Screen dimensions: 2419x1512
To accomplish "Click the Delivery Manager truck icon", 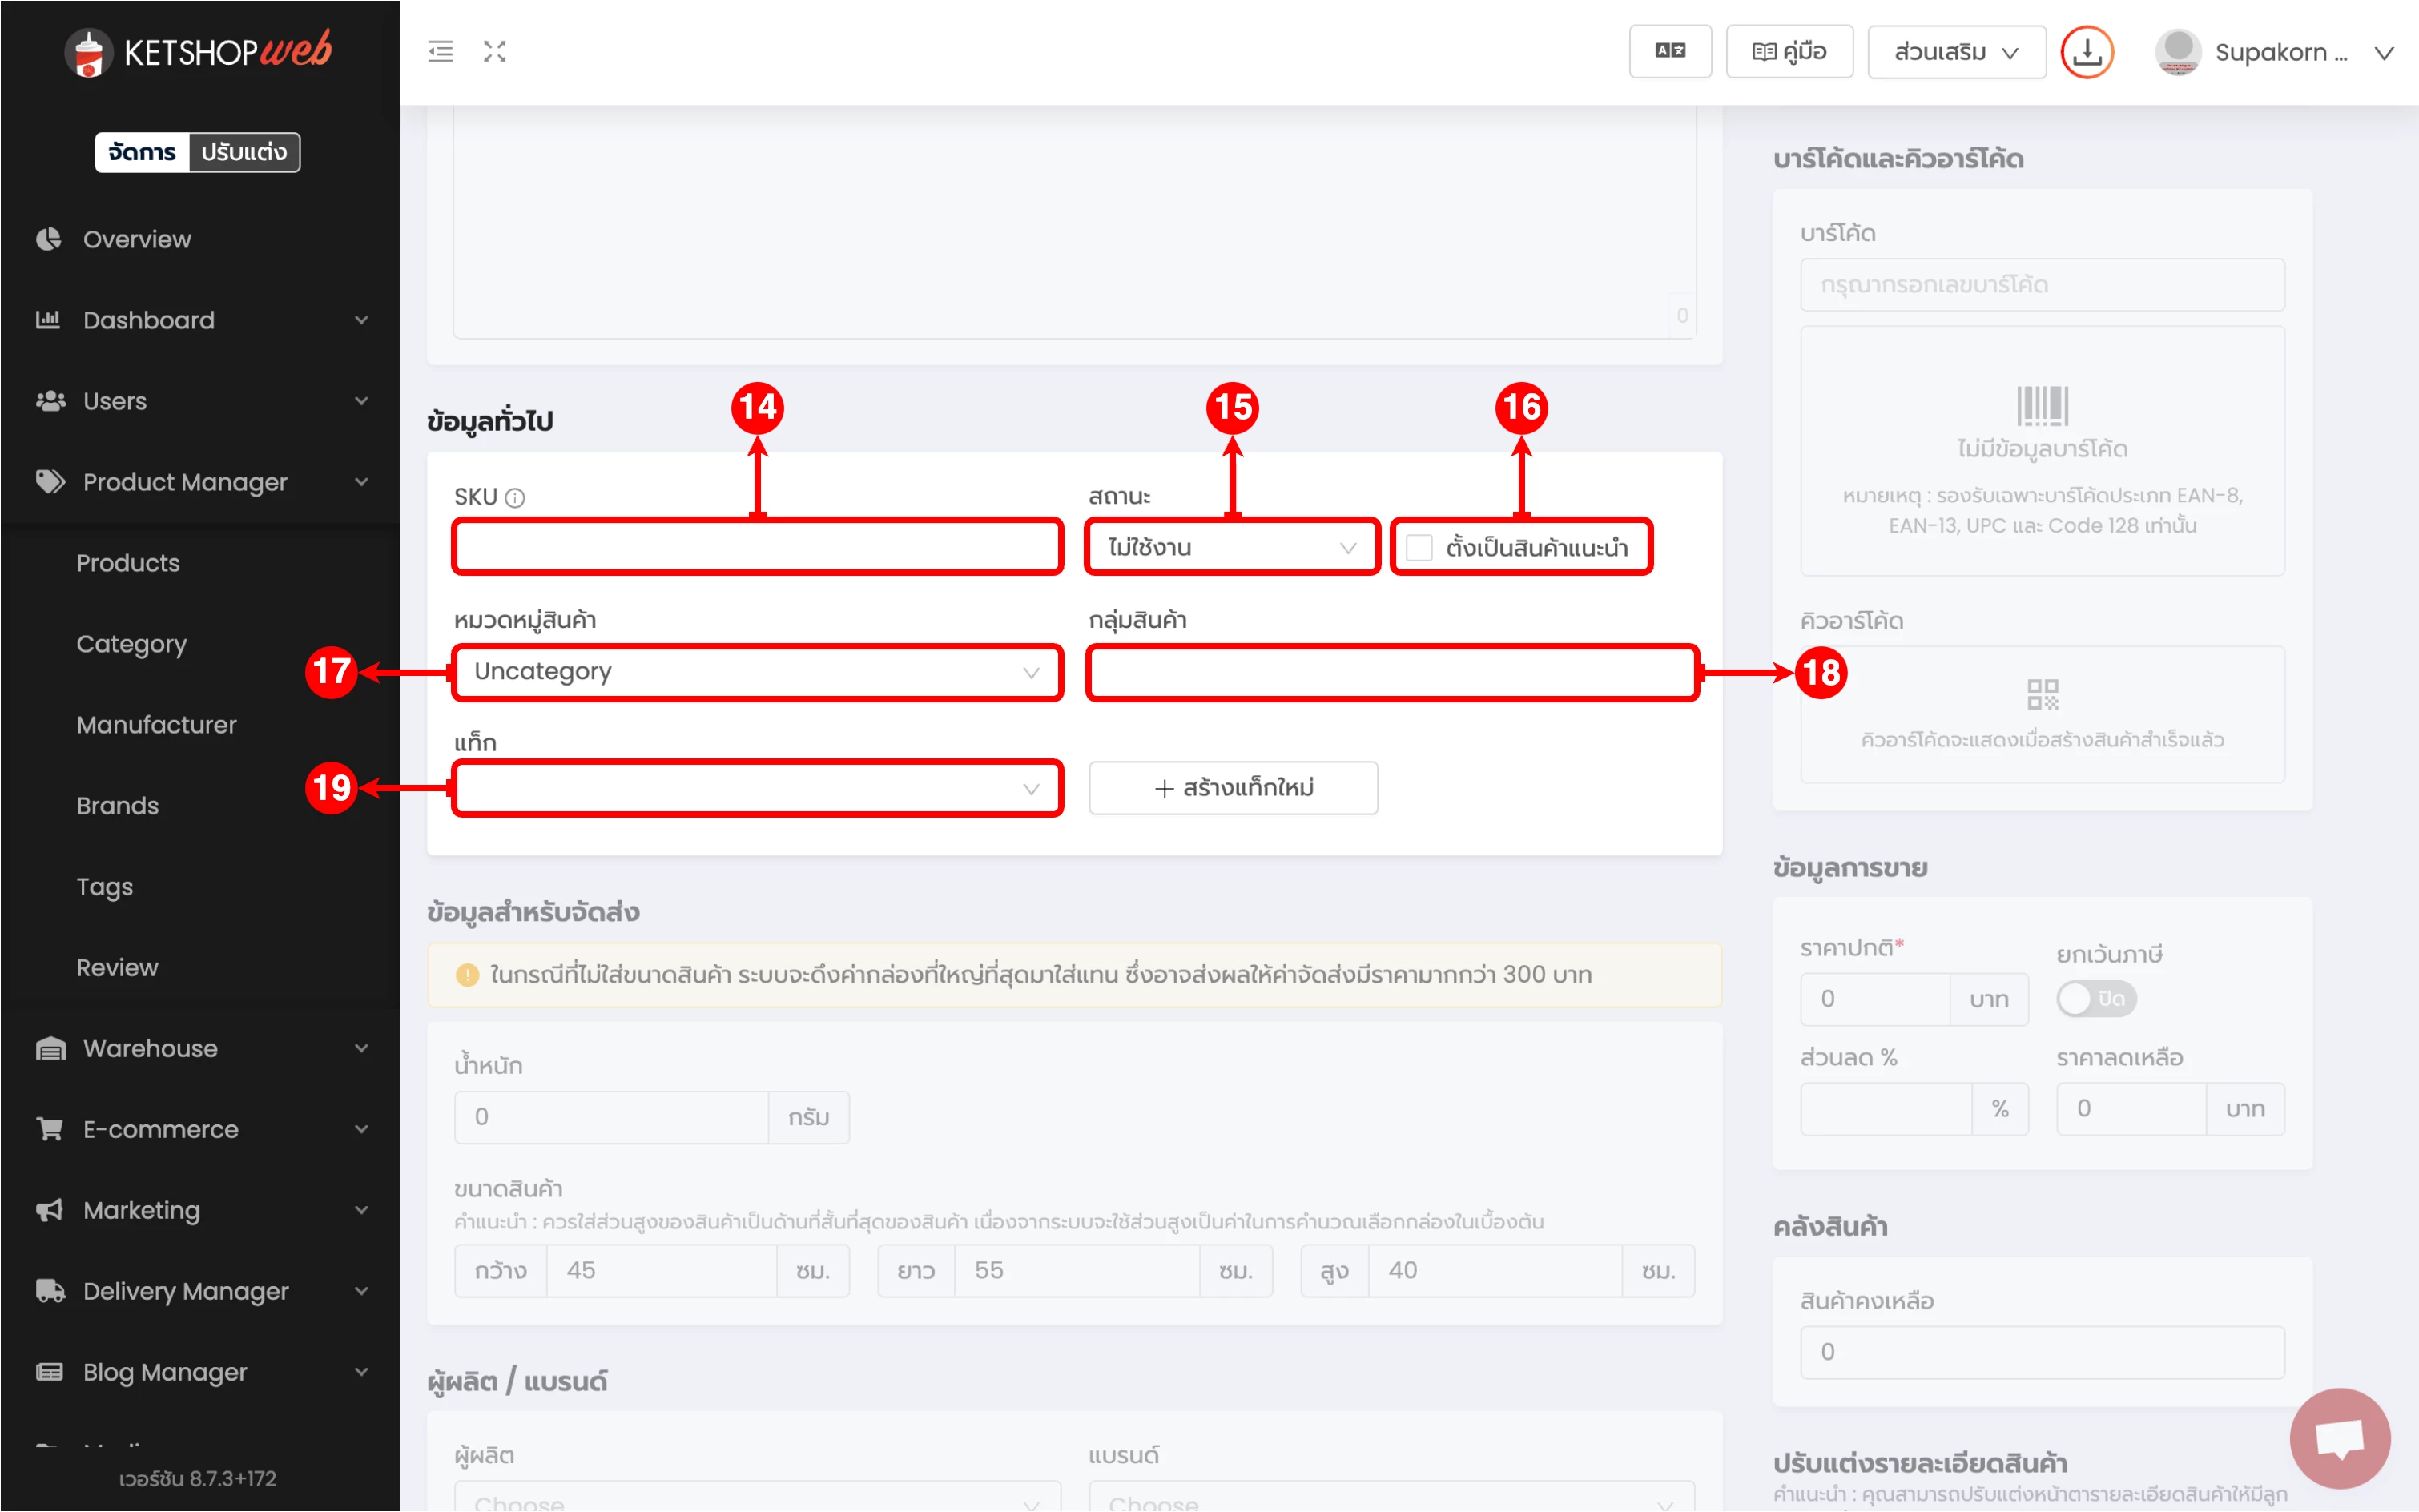I will point(50,1291).
